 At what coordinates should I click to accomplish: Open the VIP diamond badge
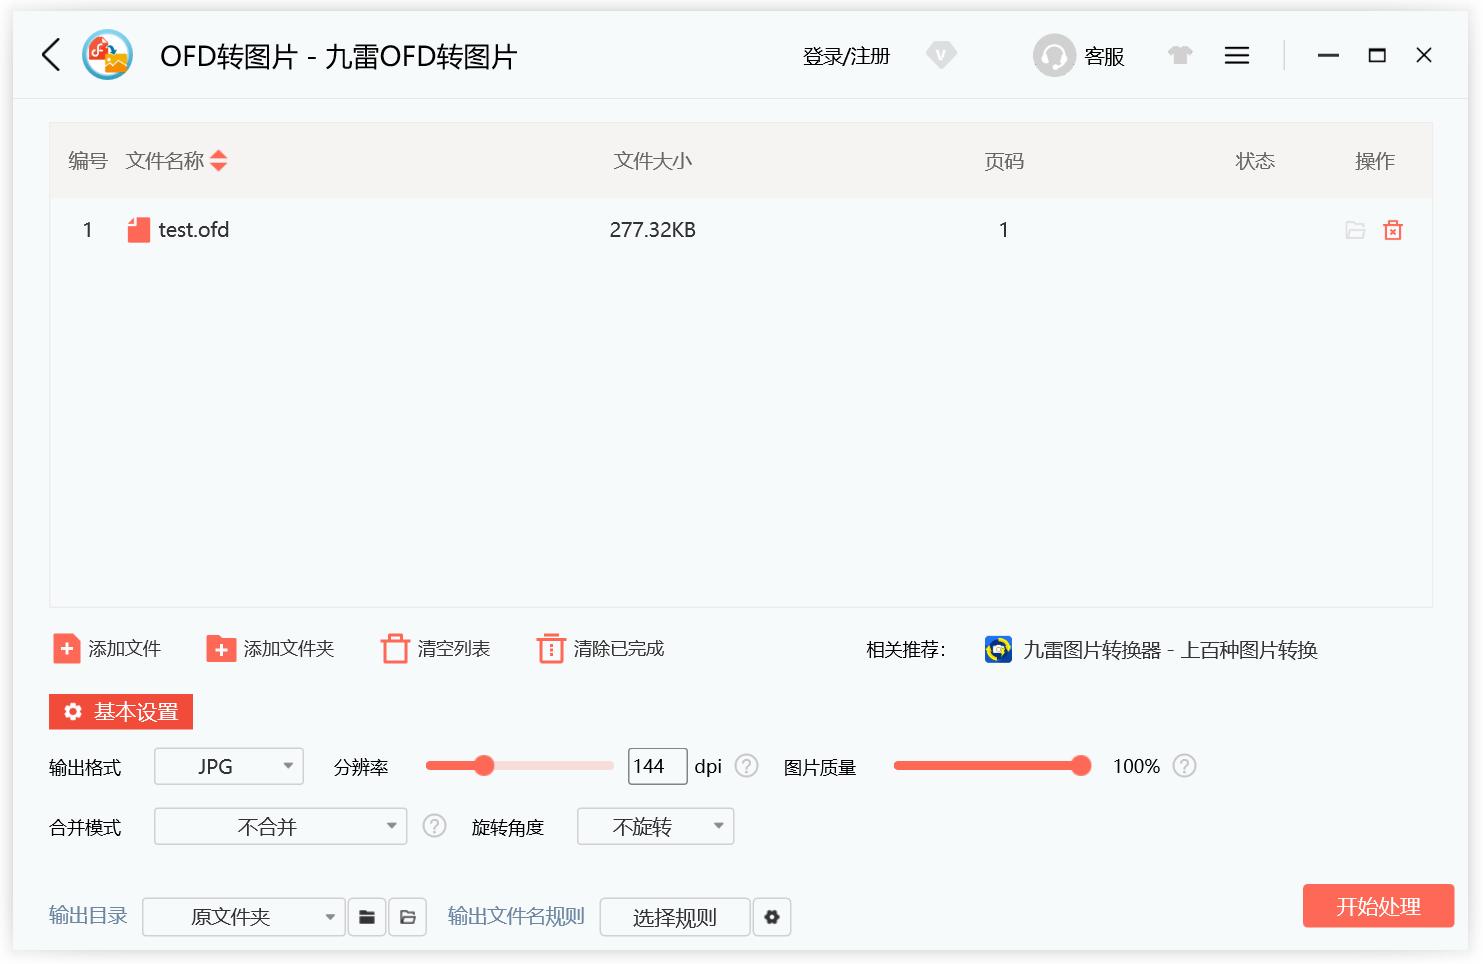pos(941,55)
